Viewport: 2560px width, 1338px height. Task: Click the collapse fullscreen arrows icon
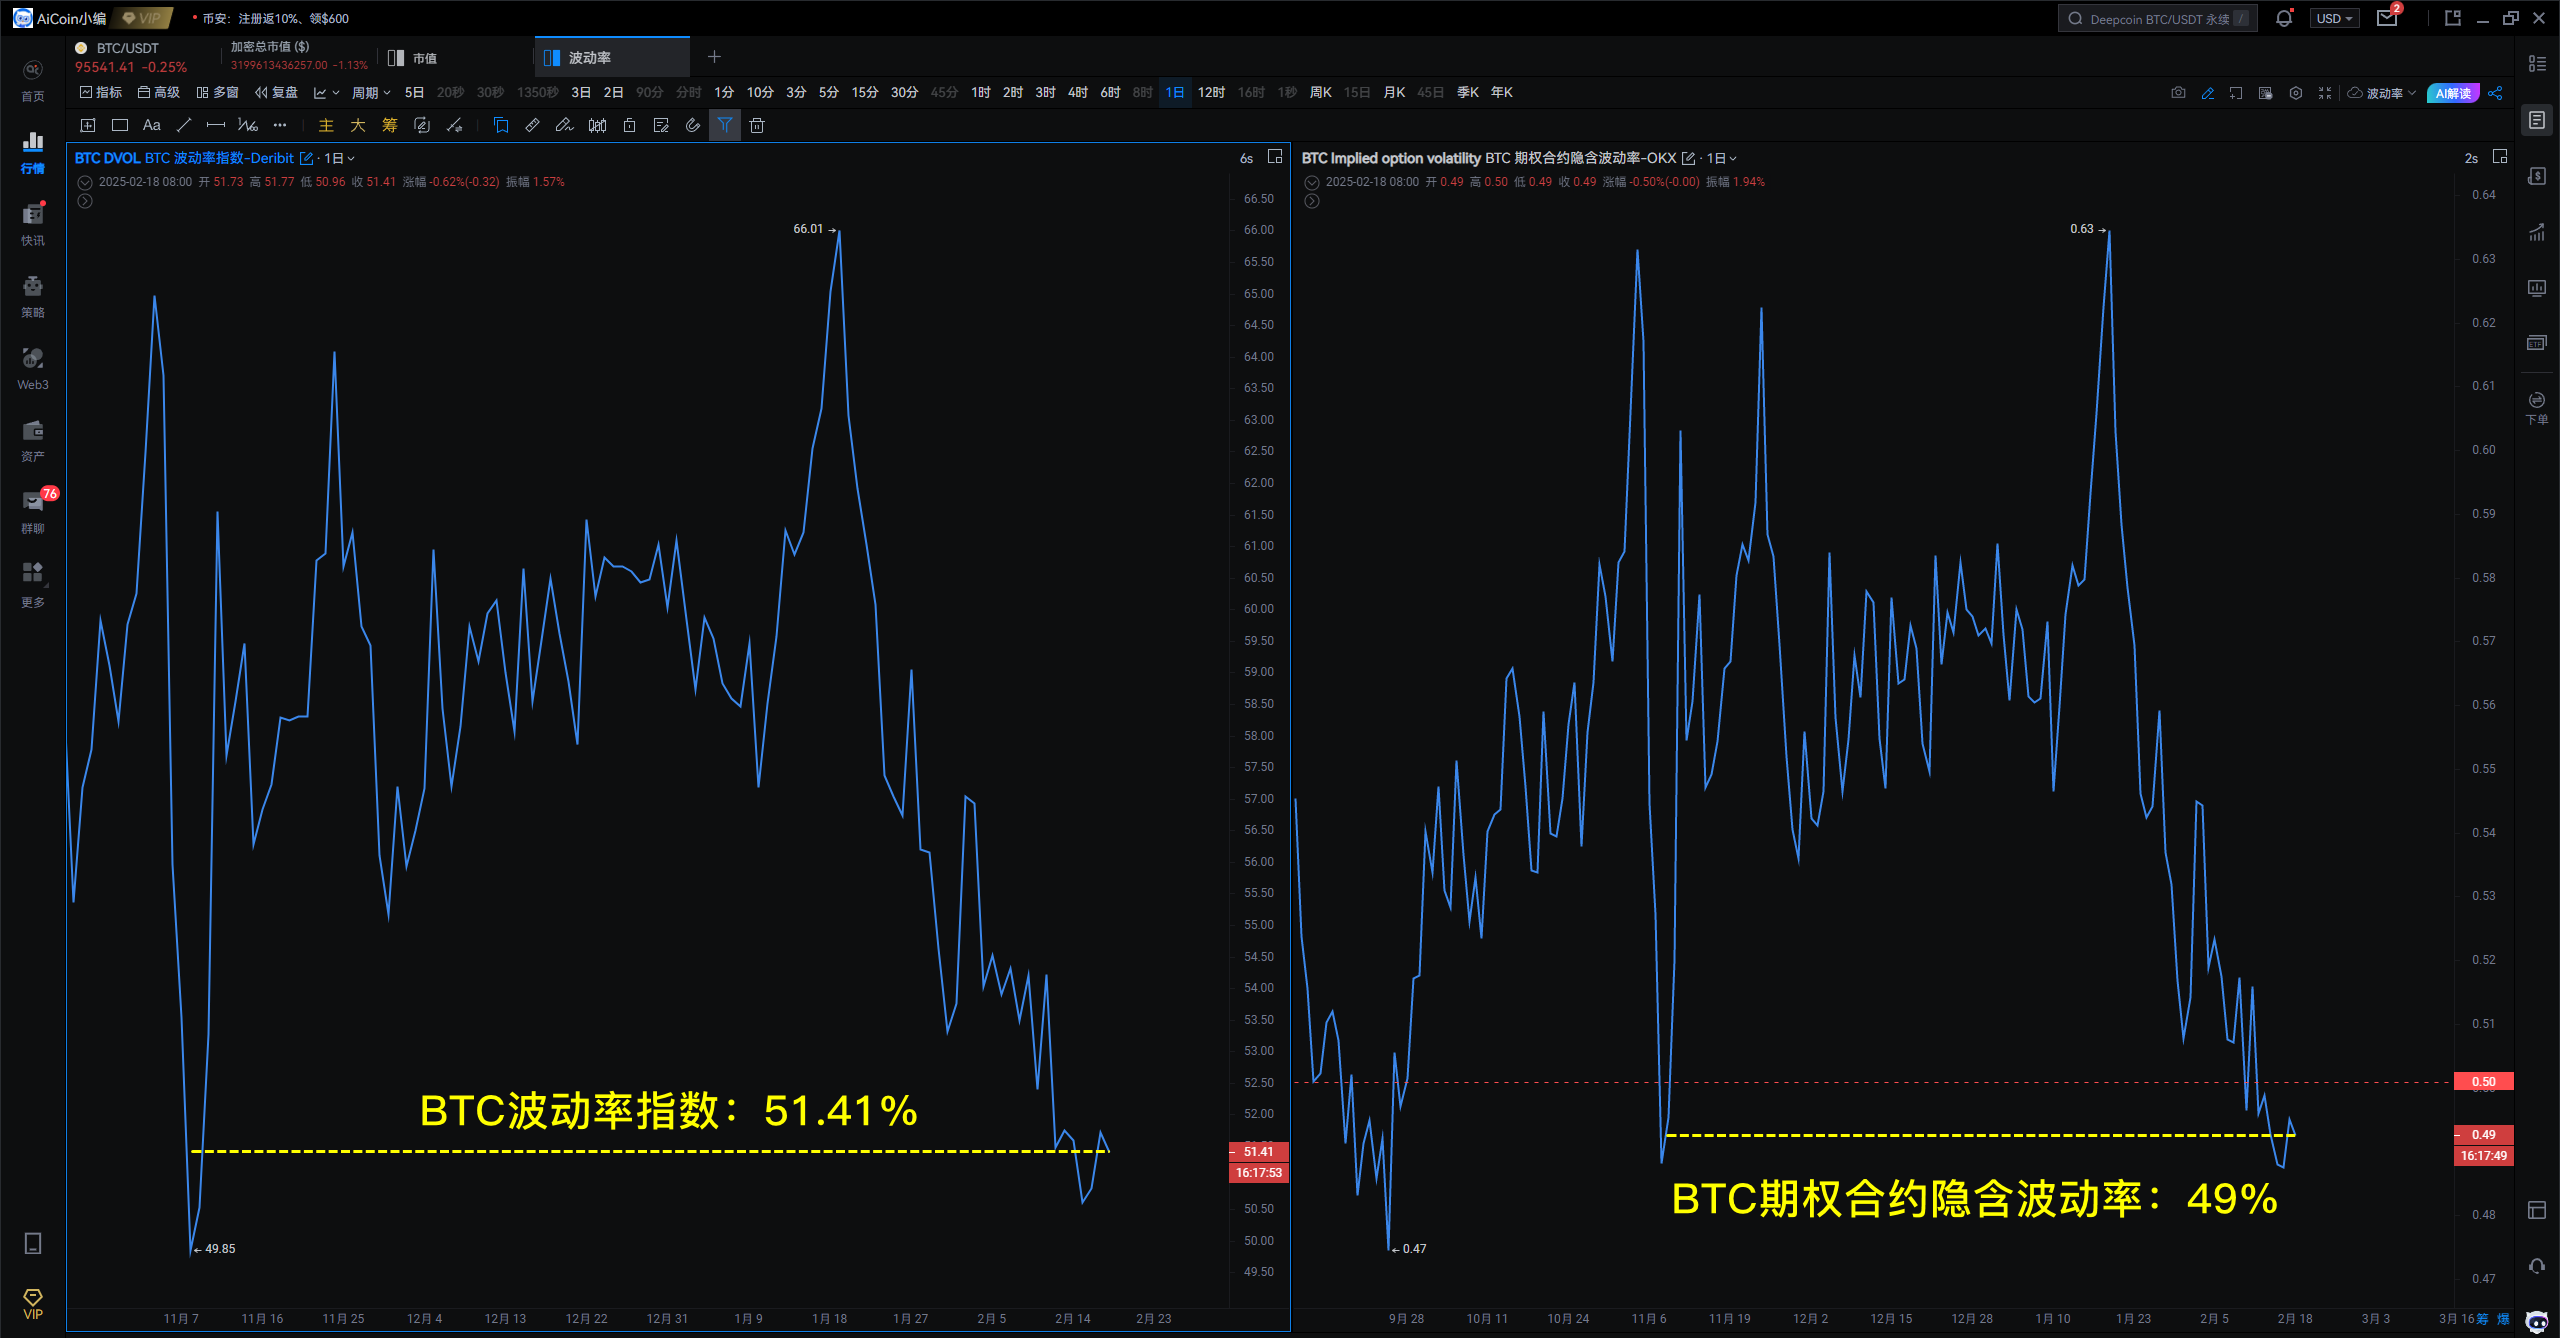point(2325,93)
